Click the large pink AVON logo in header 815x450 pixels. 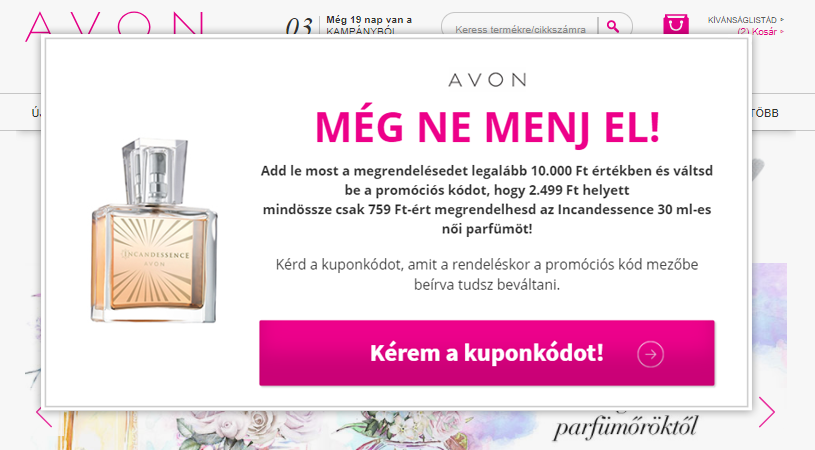tap(114, 25)
